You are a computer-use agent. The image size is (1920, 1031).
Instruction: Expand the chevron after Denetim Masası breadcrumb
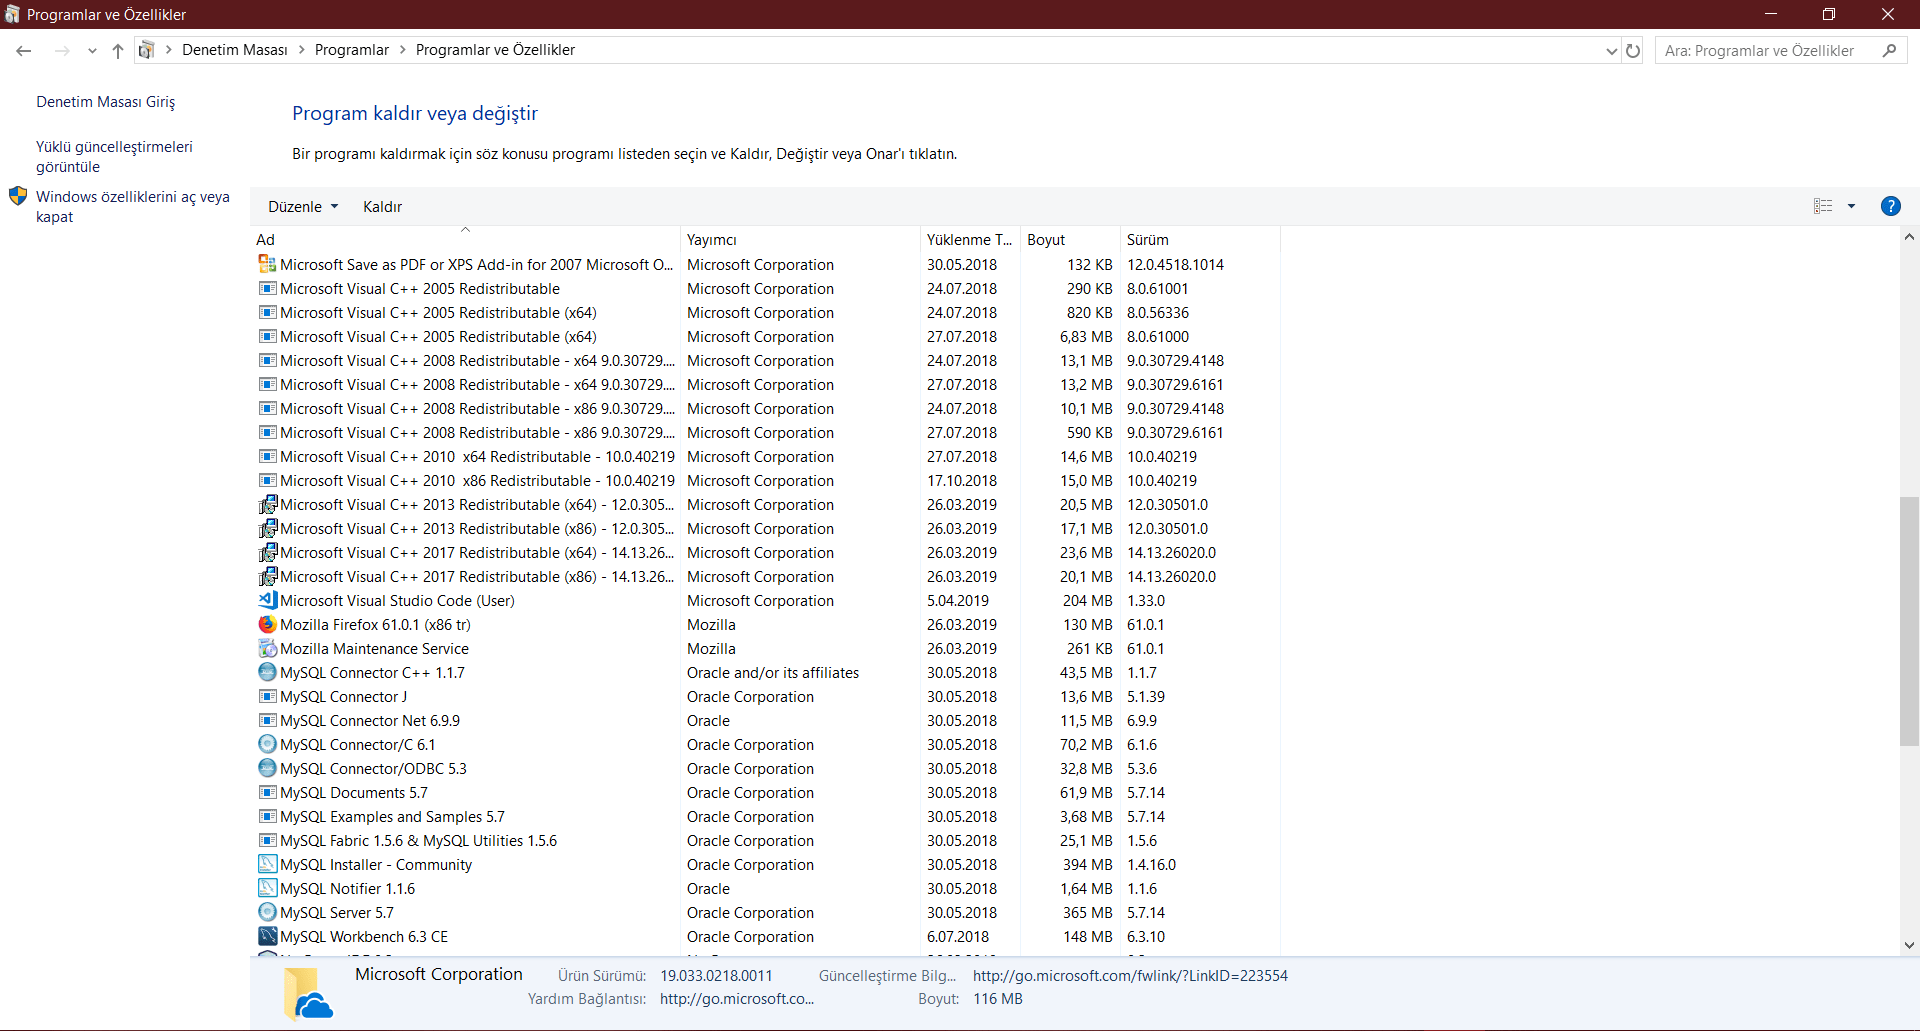click(301, 50)
